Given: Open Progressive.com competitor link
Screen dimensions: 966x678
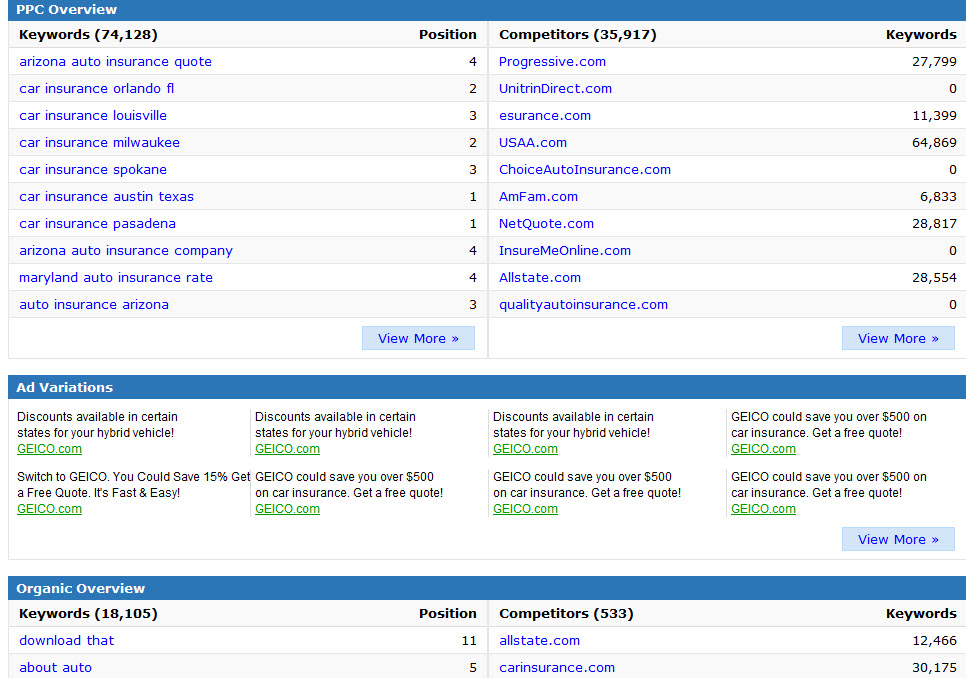Looking at the screenshot, I should 552,62.
